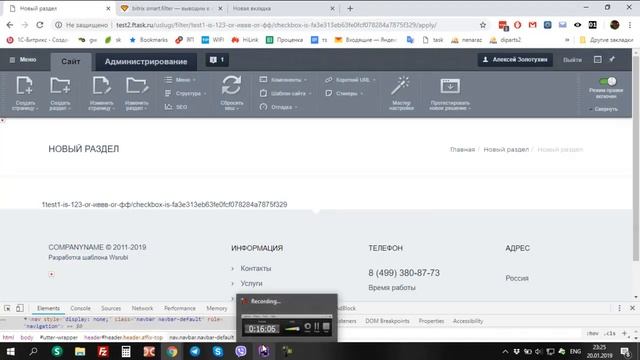
Task: Close the DevTools panel
Action: tap(632, 308)
